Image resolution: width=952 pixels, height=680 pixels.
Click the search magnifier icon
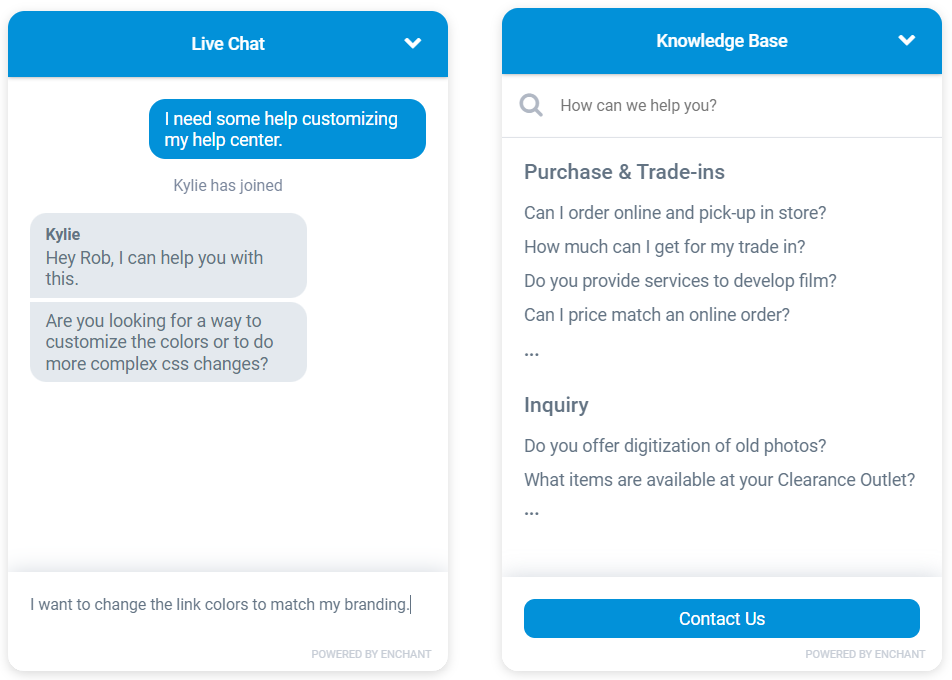click(x=531, y=105)
